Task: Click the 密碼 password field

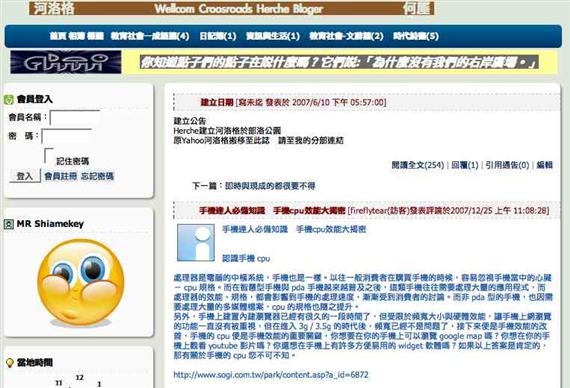Action: [x=67, y=136]
